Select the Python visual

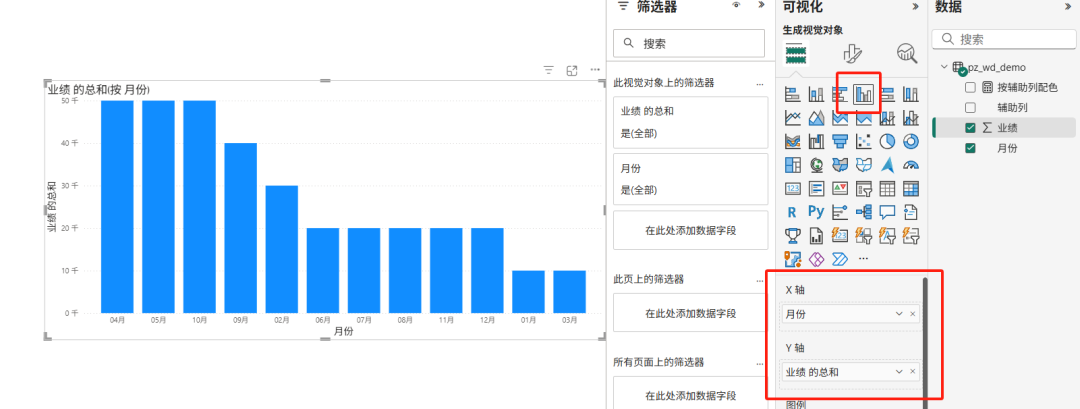[817, 212]
